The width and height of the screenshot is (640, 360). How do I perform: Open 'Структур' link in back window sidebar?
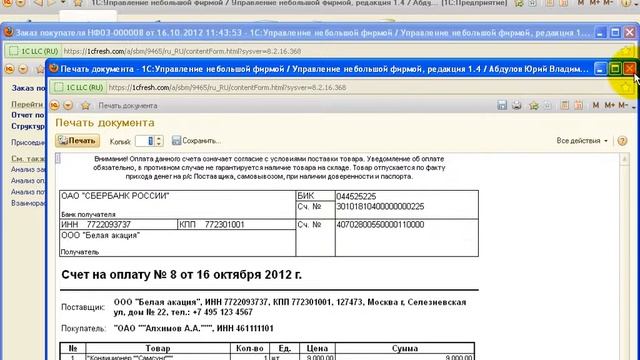click(x=28, y=126)
